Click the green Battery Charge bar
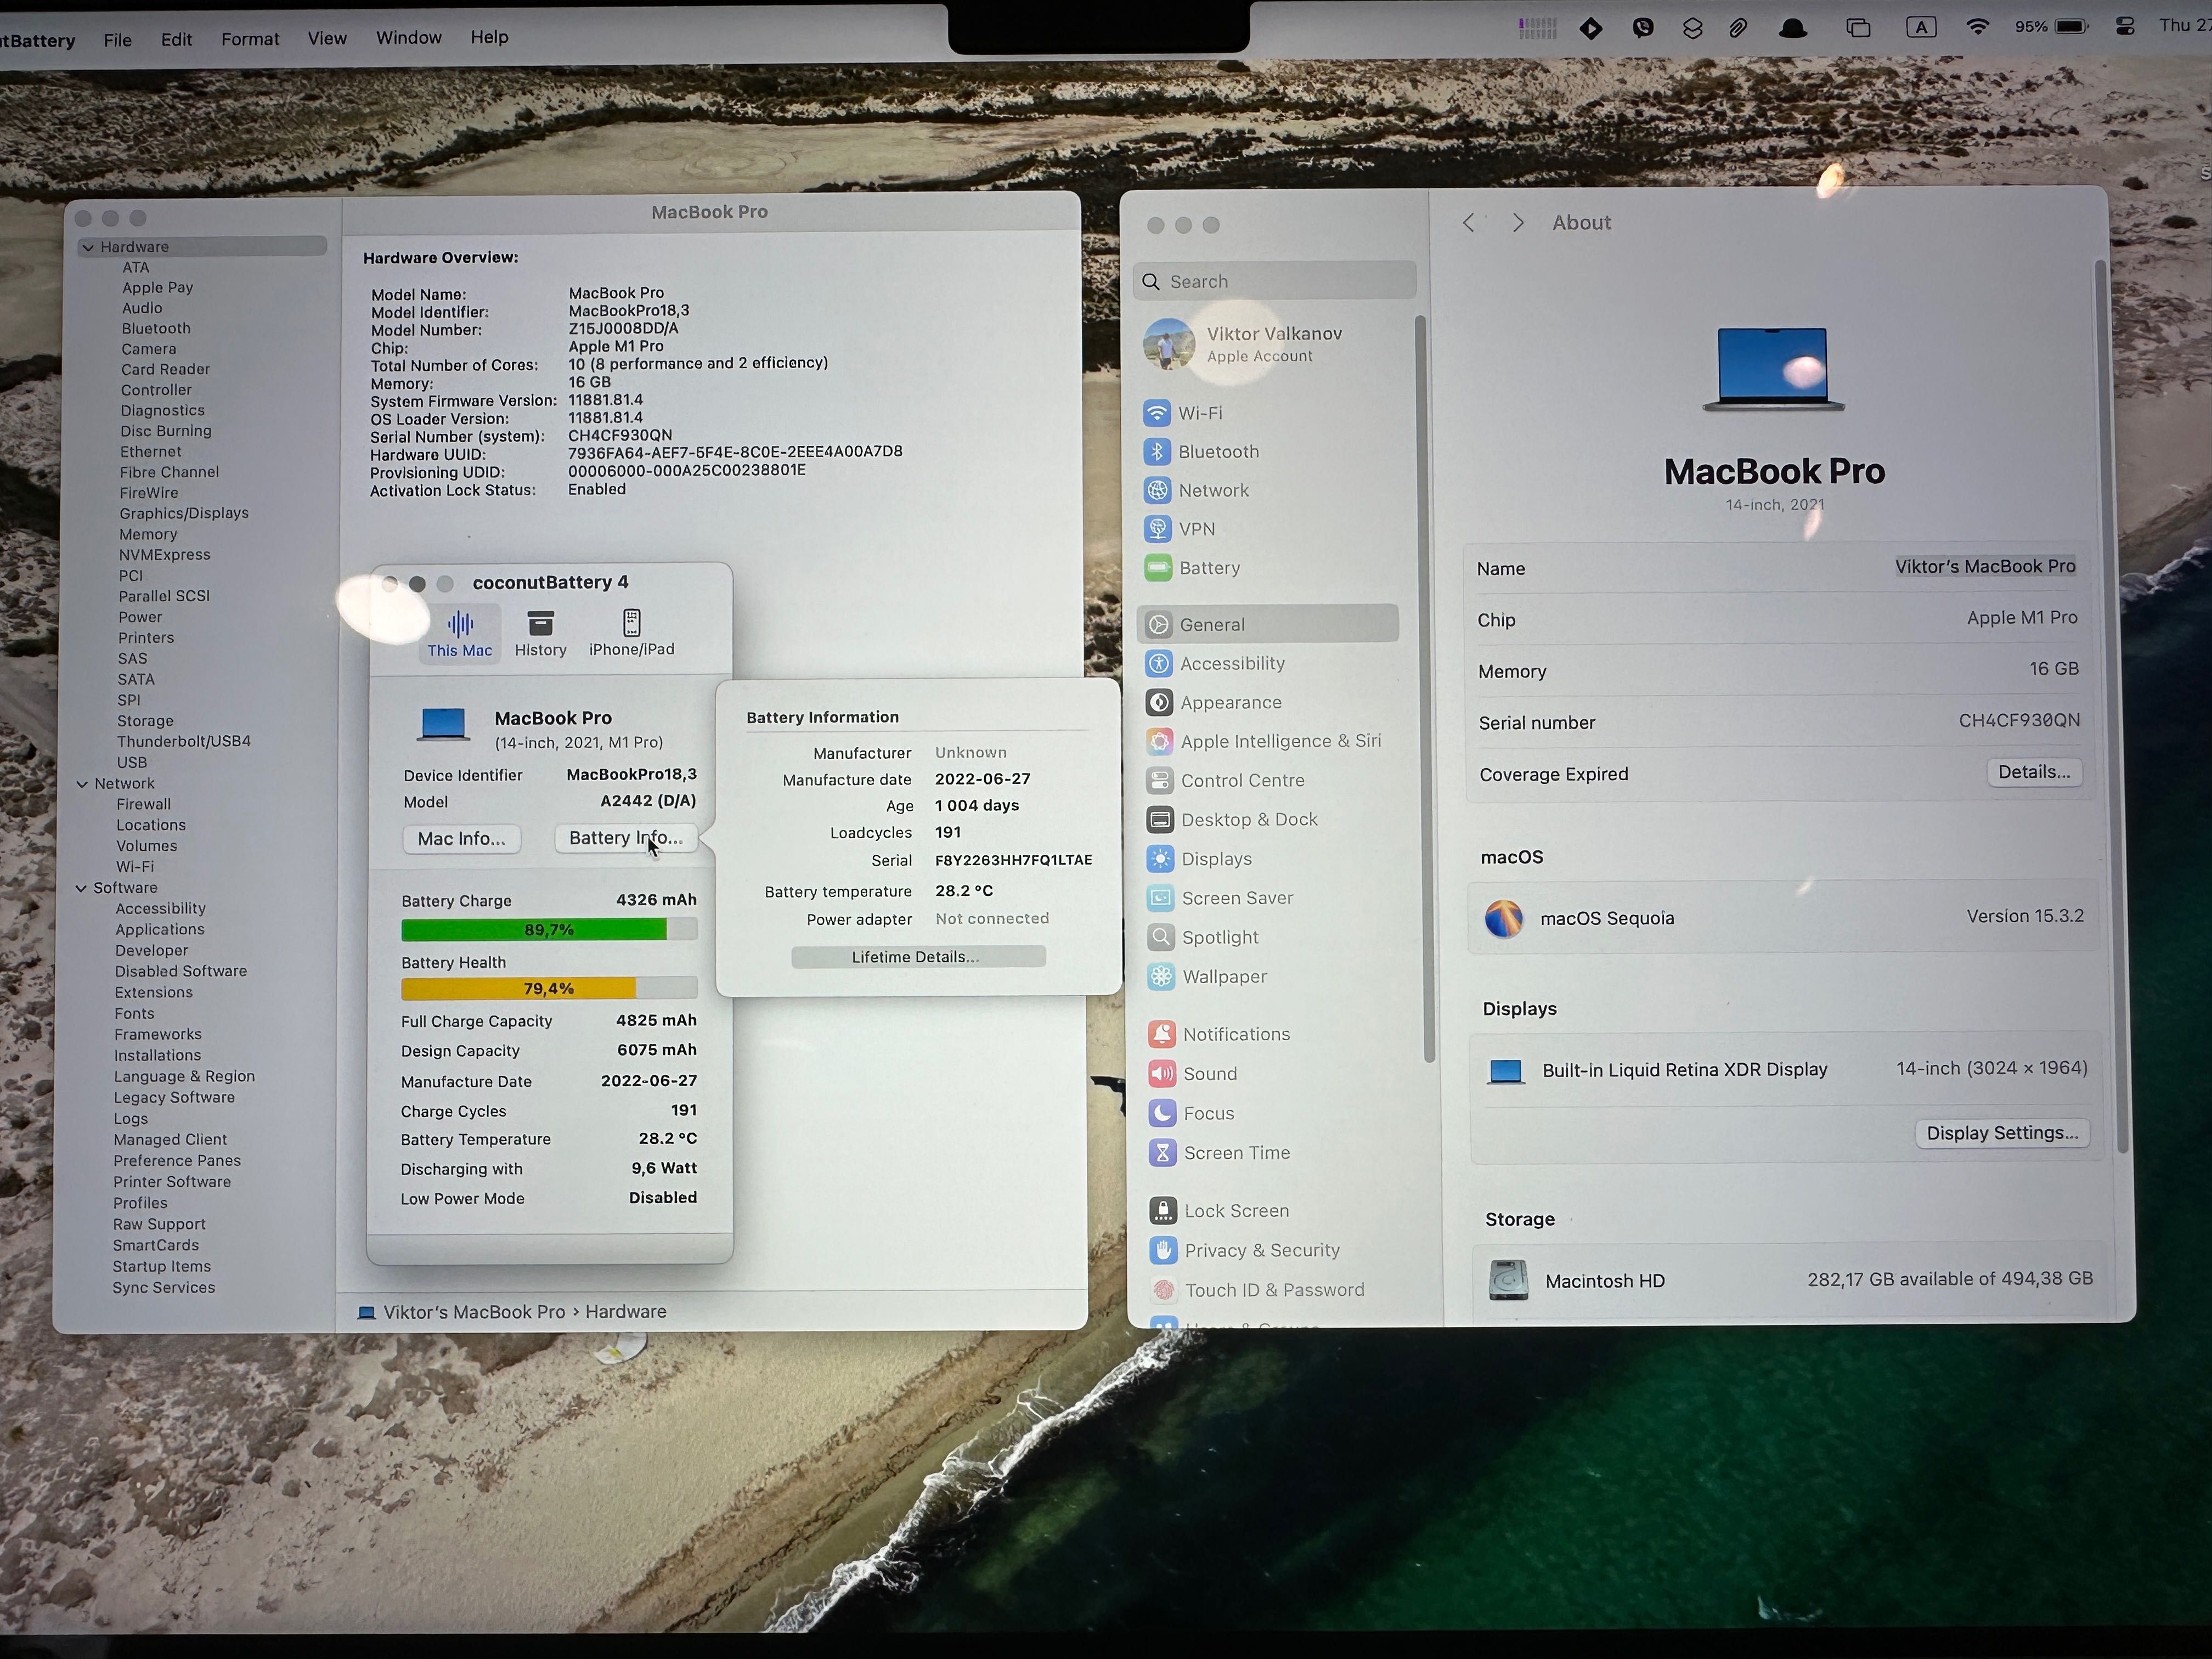 click(x=549, y=930)
